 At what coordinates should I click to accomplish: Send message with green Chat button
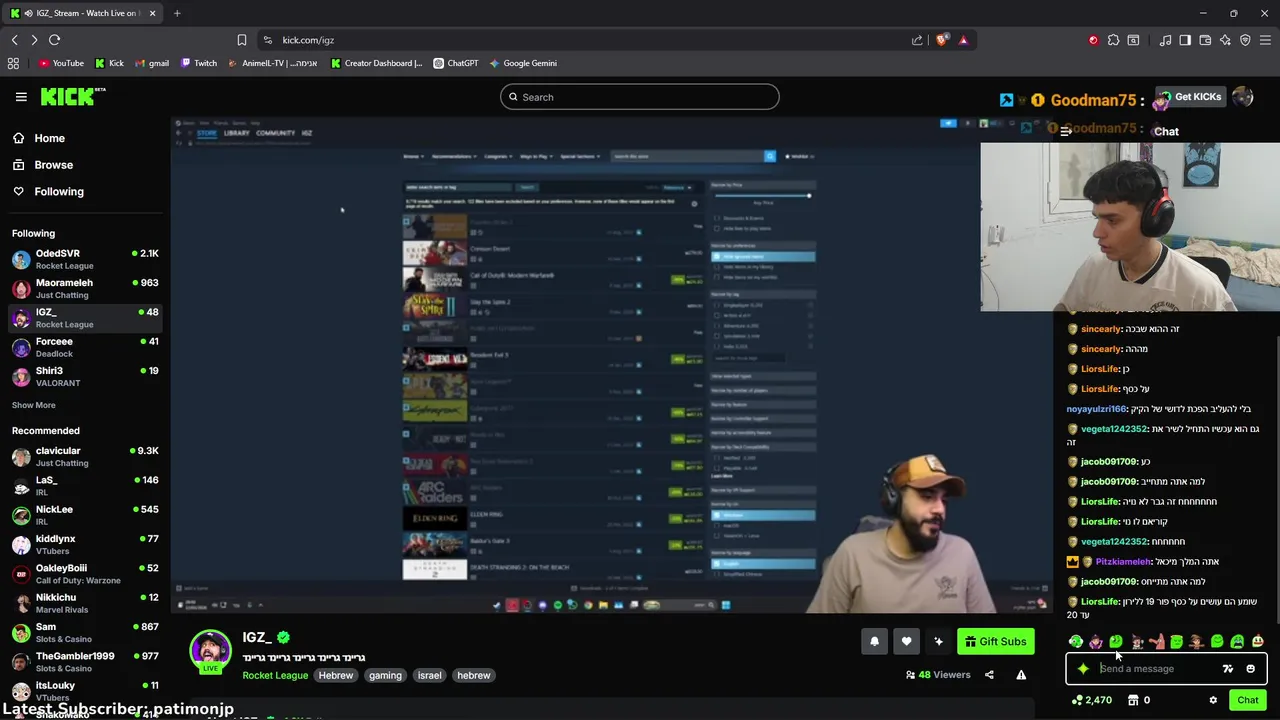pos(1247,700)
